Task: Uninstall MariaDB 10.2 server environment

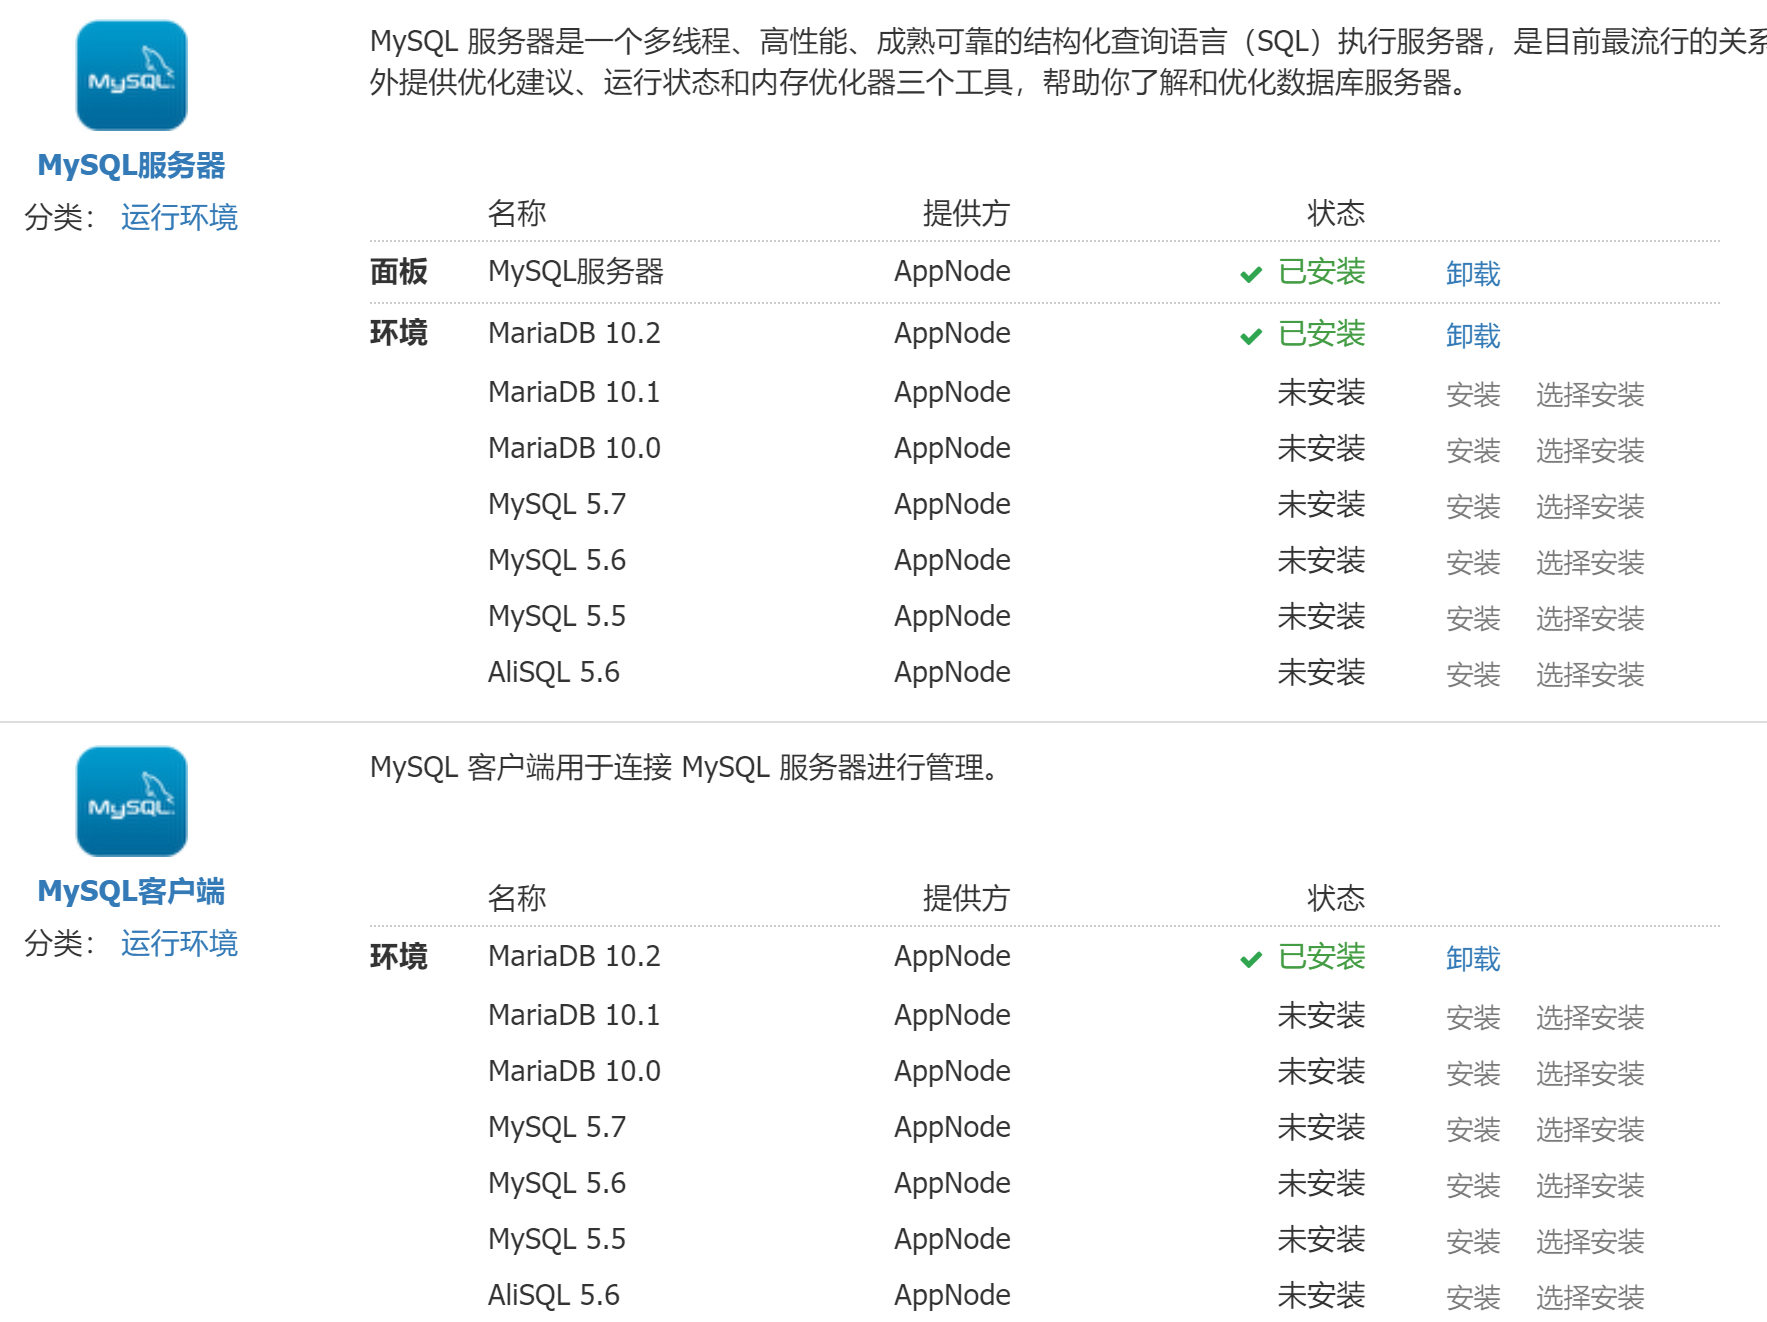Action: (x=1472, y=335)
